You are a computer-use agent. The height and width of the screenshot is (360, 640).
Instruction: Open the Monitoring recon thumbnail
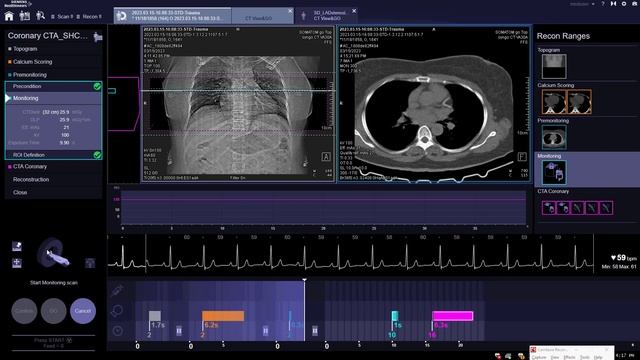point(554,173)
